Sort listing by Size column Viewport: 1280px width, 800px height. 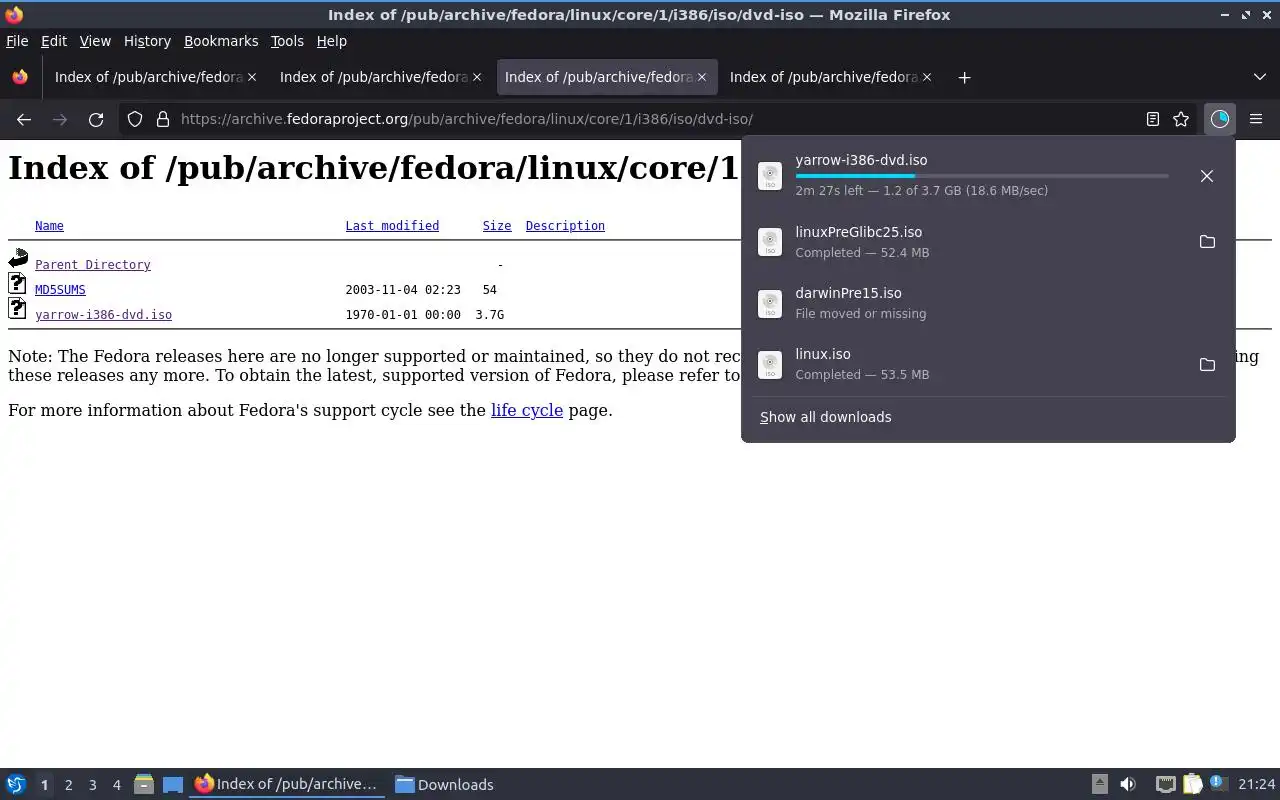(x=497, y=226)
